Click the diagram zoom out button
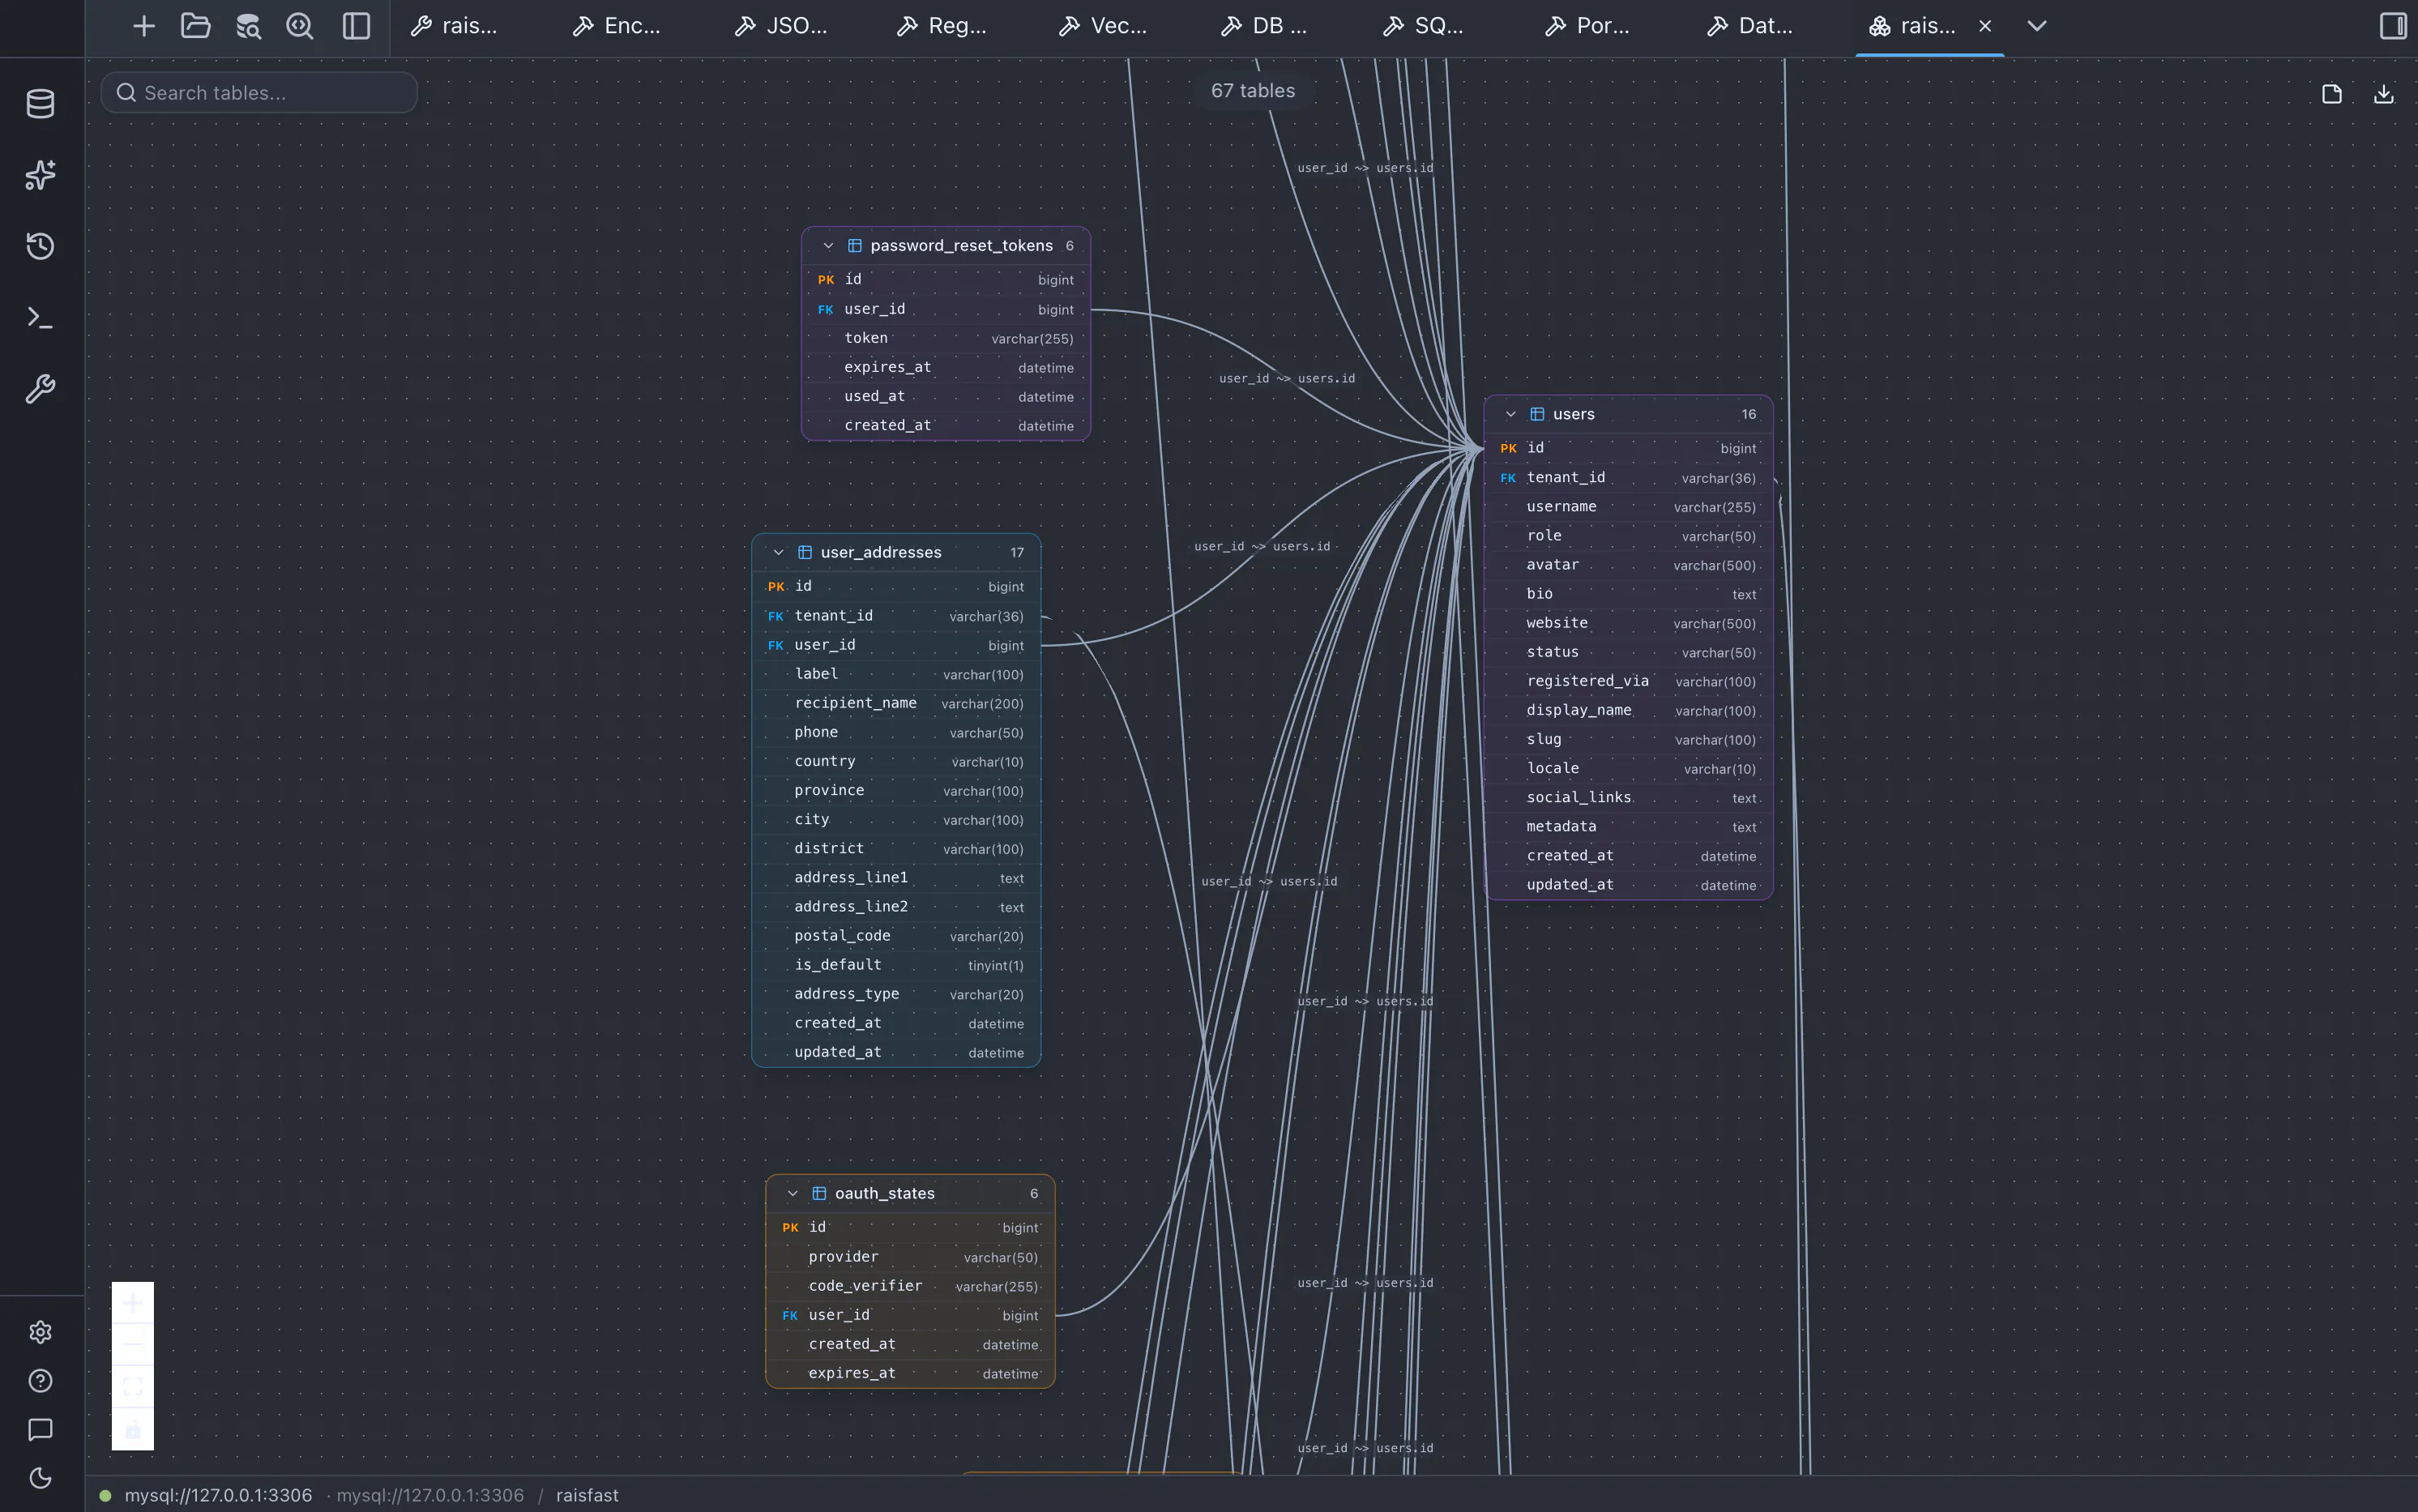Viewport: 2418px width, 1512px height. pyautogui.click(x=133, y=1344)
